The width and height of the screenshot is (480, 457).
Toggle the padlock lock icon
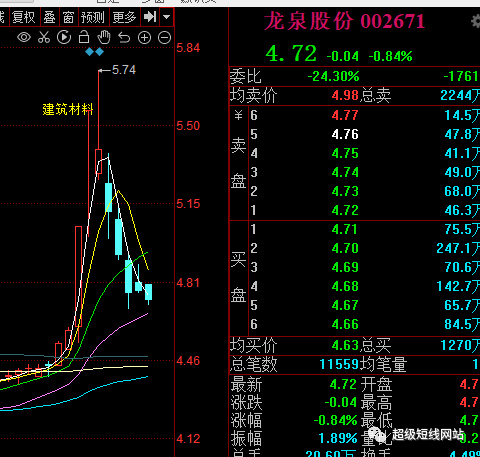84,37
